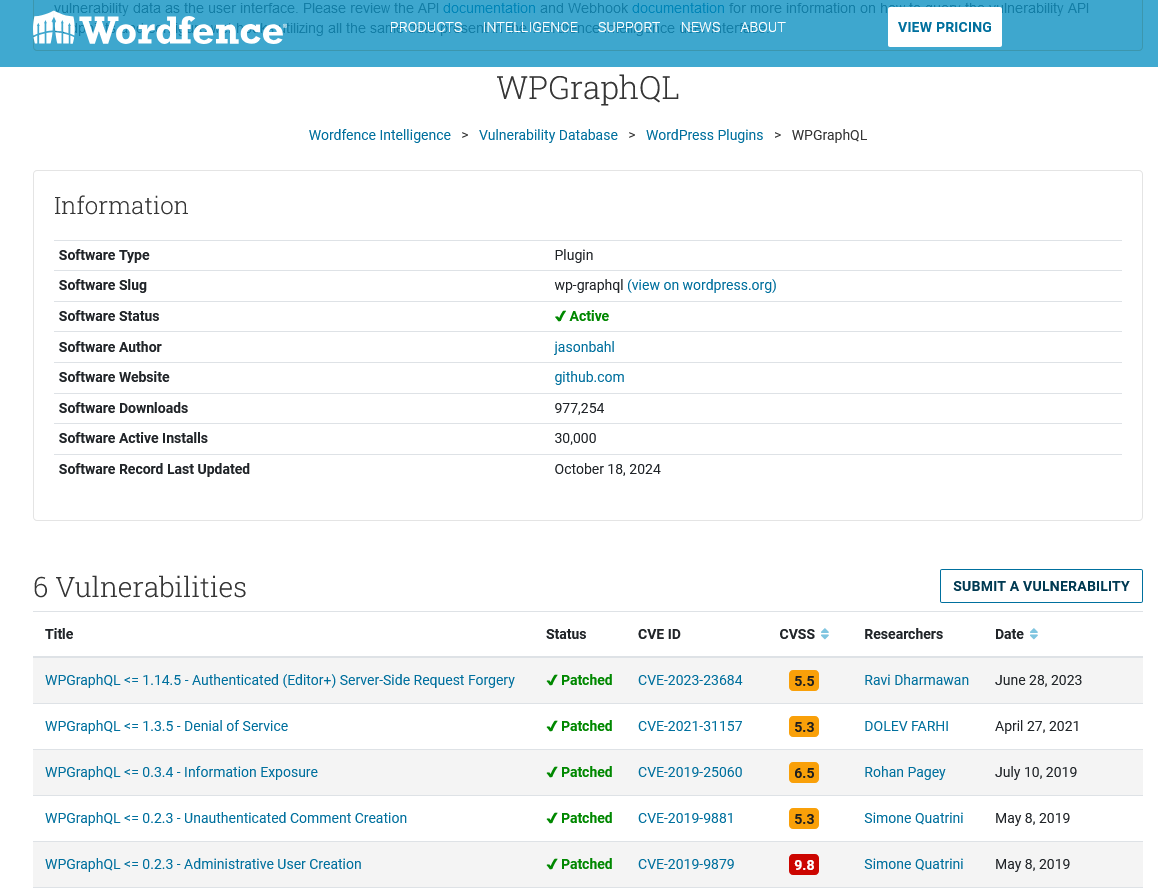Screen dimensions: 1158x894
Task: Open Simone Quatrini link in CVE-2019-9879 row
Action: (914, 864)
